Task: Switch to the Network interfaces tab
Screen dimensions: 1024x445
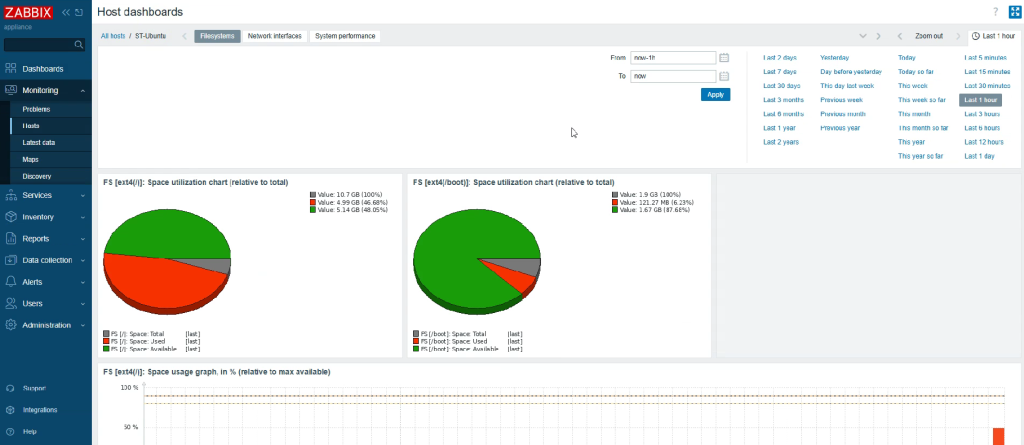Action: pyautogui.click(x=274, y=36)
